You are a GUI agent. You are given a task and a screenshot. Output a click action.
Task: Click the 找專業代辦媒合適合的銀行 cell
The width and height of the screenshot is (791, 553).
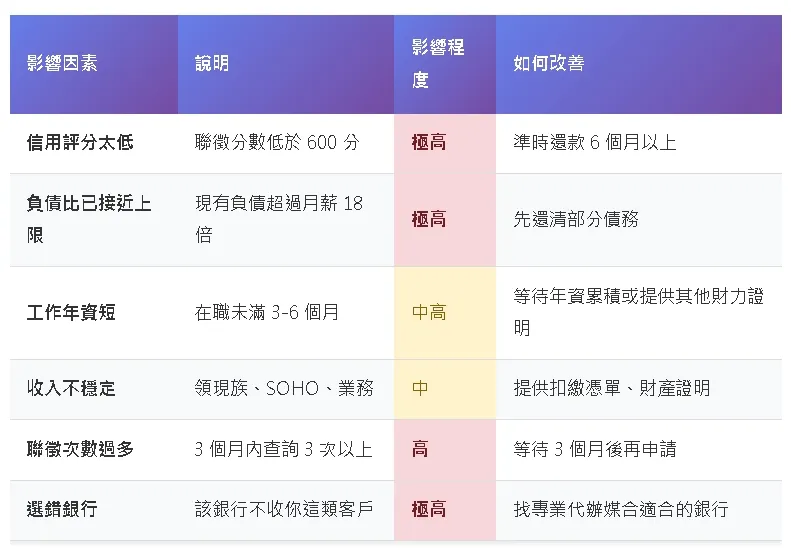coord(620,510)
